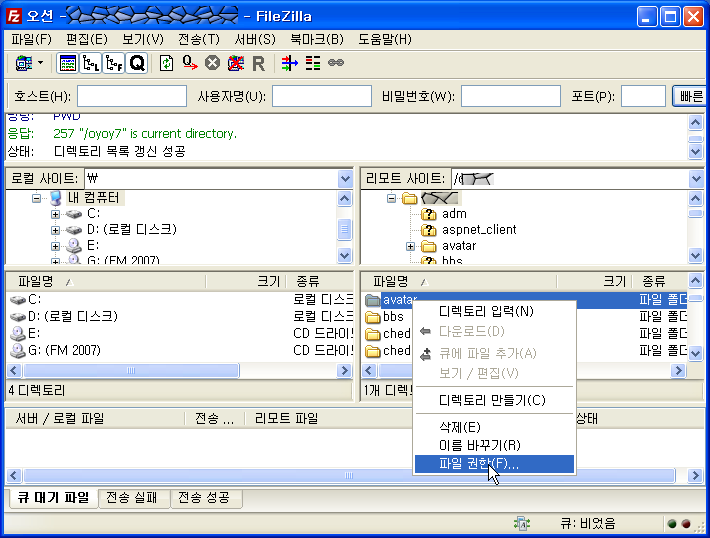The width and height of the screenshot is (710, 538).
Task: Click the disconnect from server icon
Action: (x=235, y=63)
